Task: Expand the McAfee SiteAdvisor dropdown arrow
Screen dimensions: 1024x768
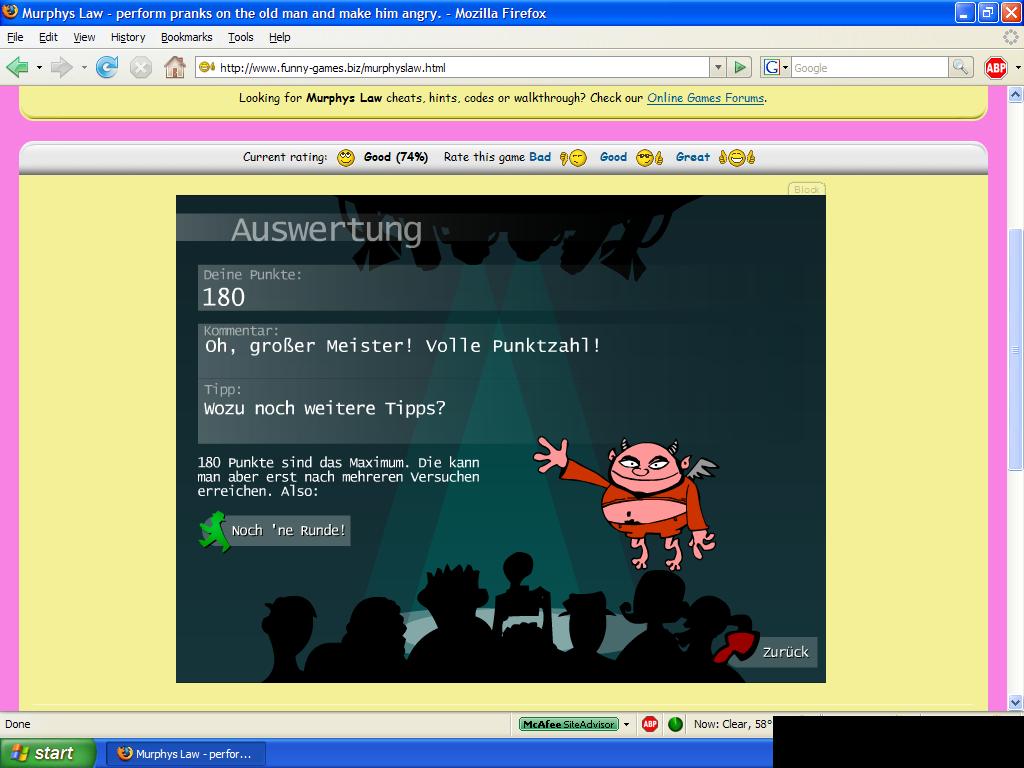Action: (627, 724)
